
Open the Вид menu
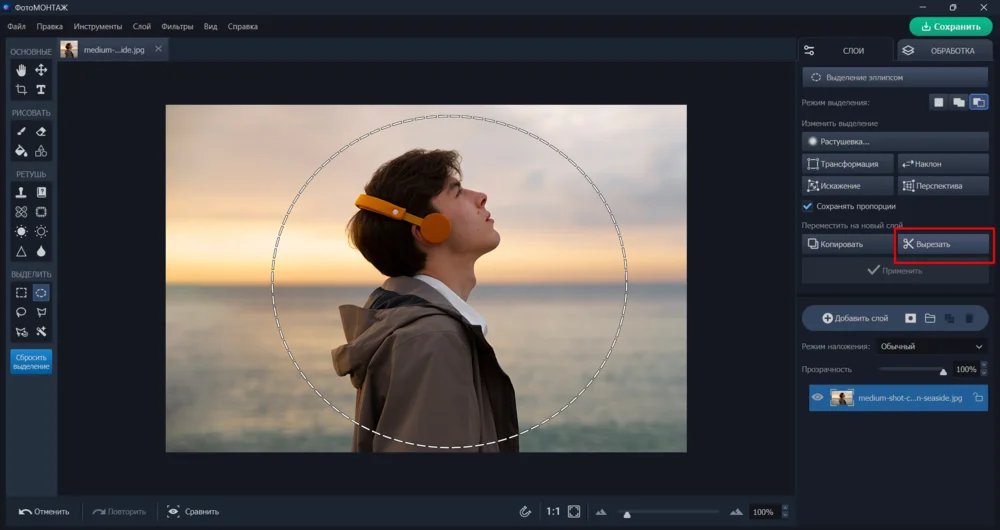point(210,27)
